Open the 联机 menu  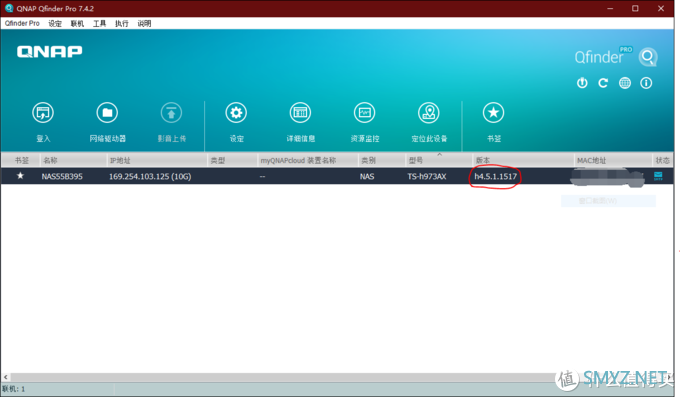click(77, 23)
